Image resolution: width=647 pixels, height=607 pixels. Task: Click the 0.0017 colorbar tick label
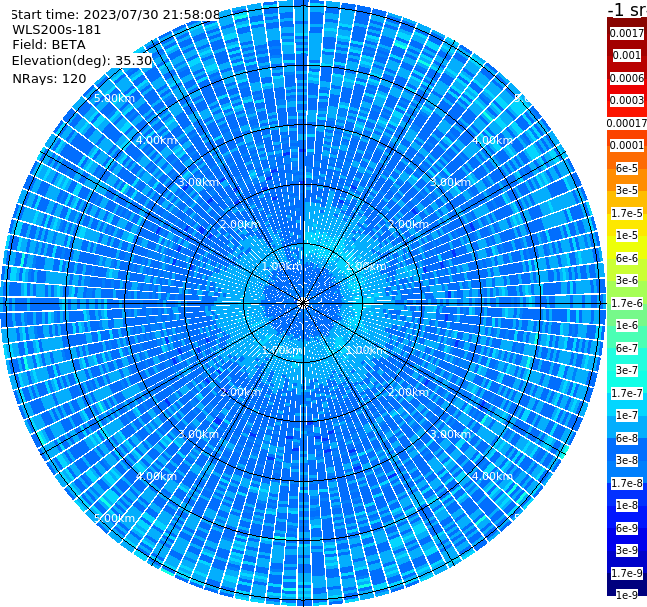[x=627, y=33]
